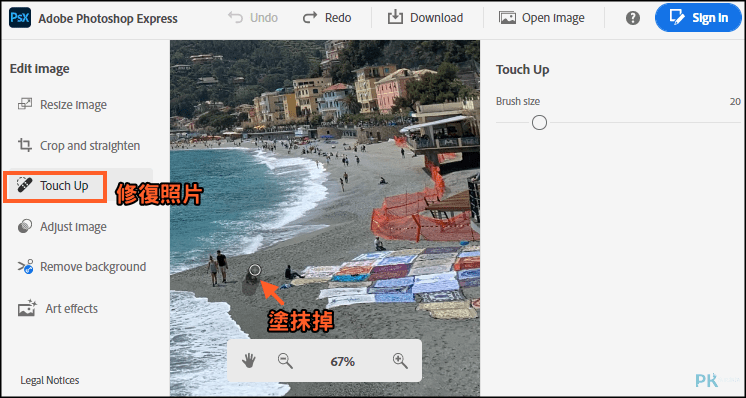Open the Adjust image option
The width and height of the screenshot is (746, 398).
(x=62, y=227)
